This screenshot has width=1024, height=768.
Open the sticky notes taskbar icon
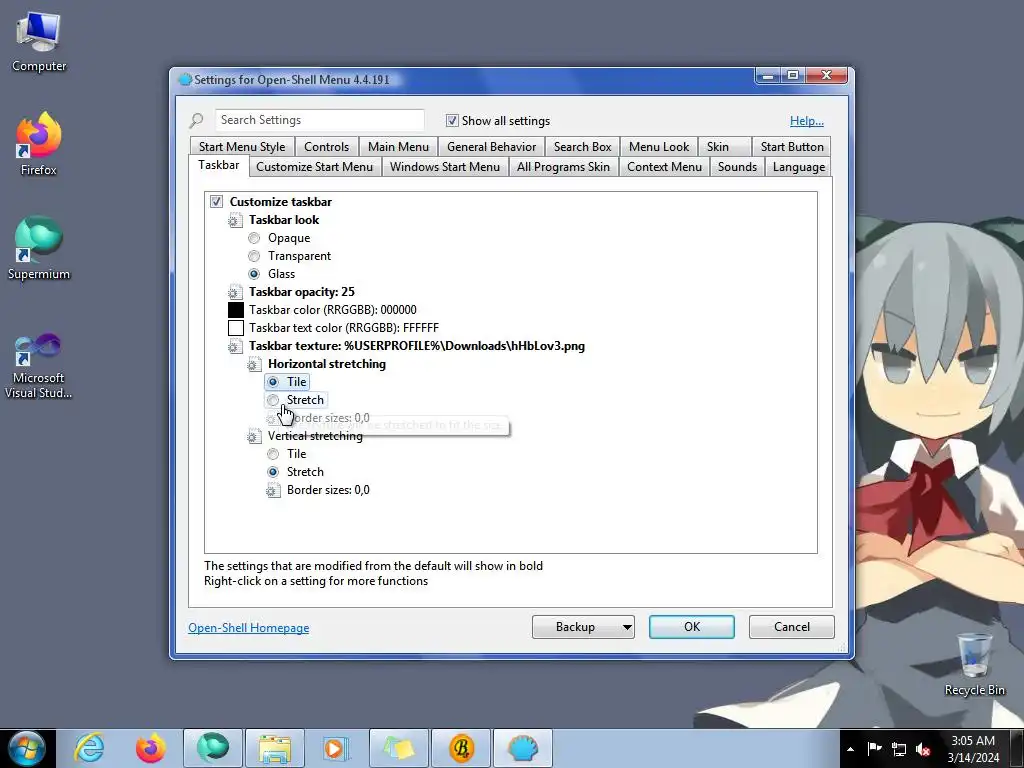coord(399,748)
